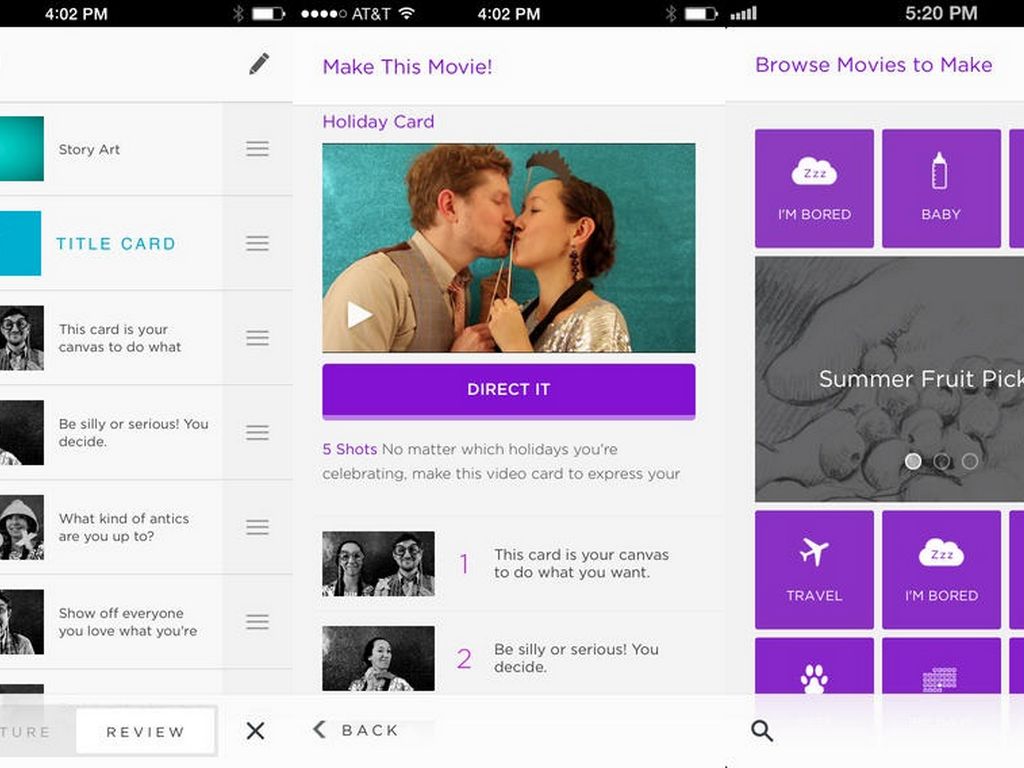The height and width of the screenshot is (768, 1024).
Task: Select the first carousel page dot
Action: coord(913,461)
